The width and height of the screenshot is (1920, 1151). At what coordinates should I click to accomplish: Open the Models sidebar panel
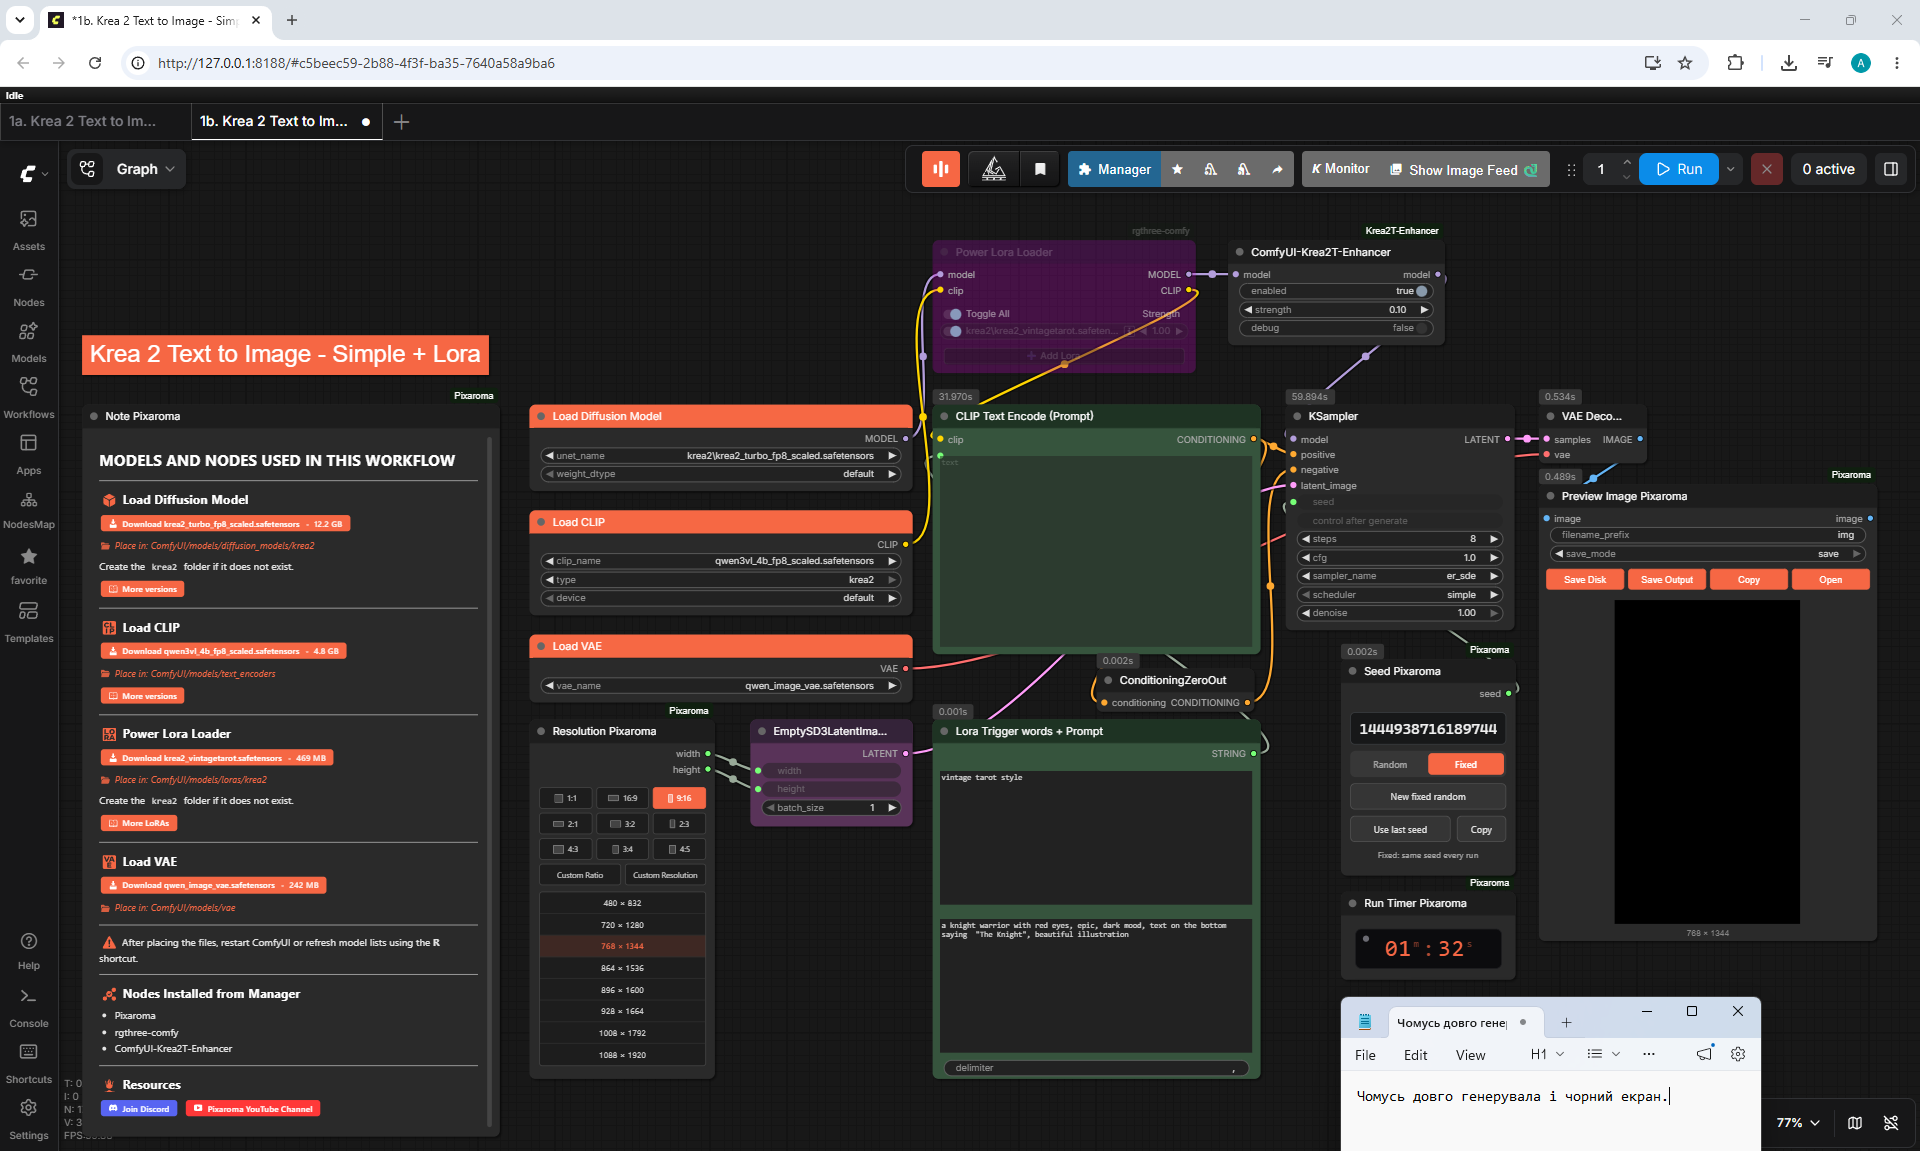(28, 341)
